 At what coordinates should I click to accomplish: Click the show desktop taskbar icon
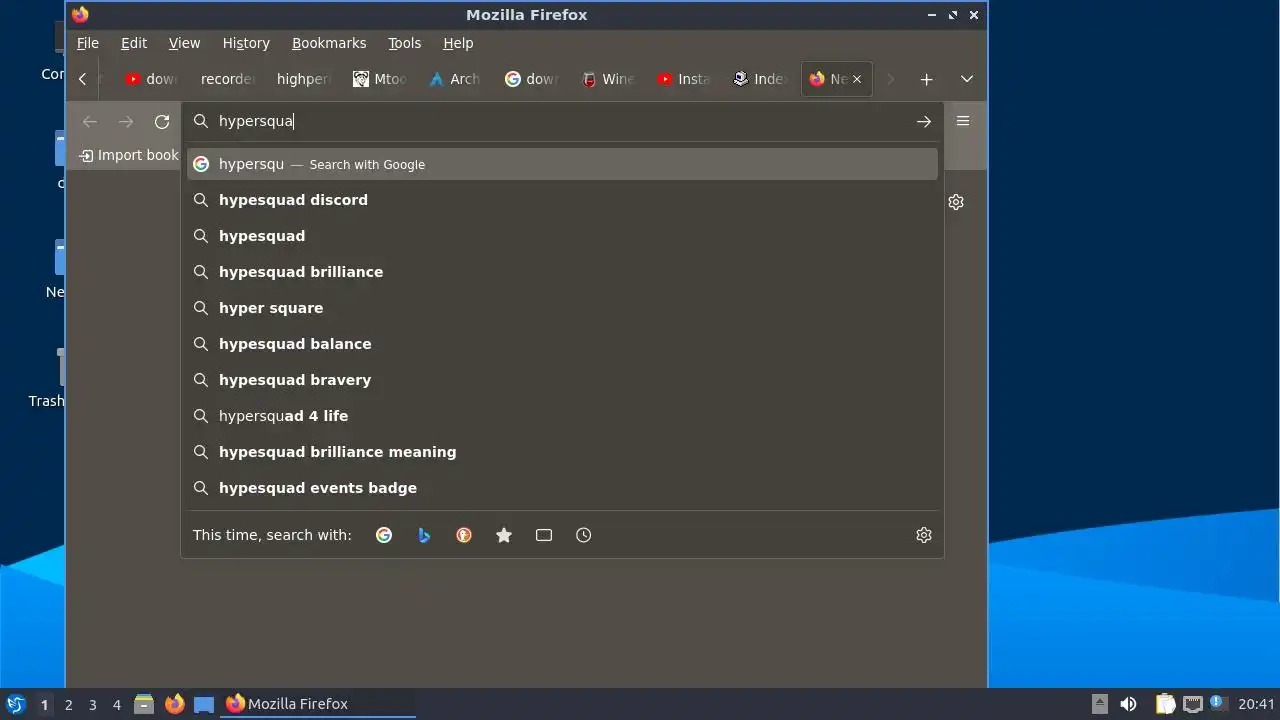tap(204, 704)
